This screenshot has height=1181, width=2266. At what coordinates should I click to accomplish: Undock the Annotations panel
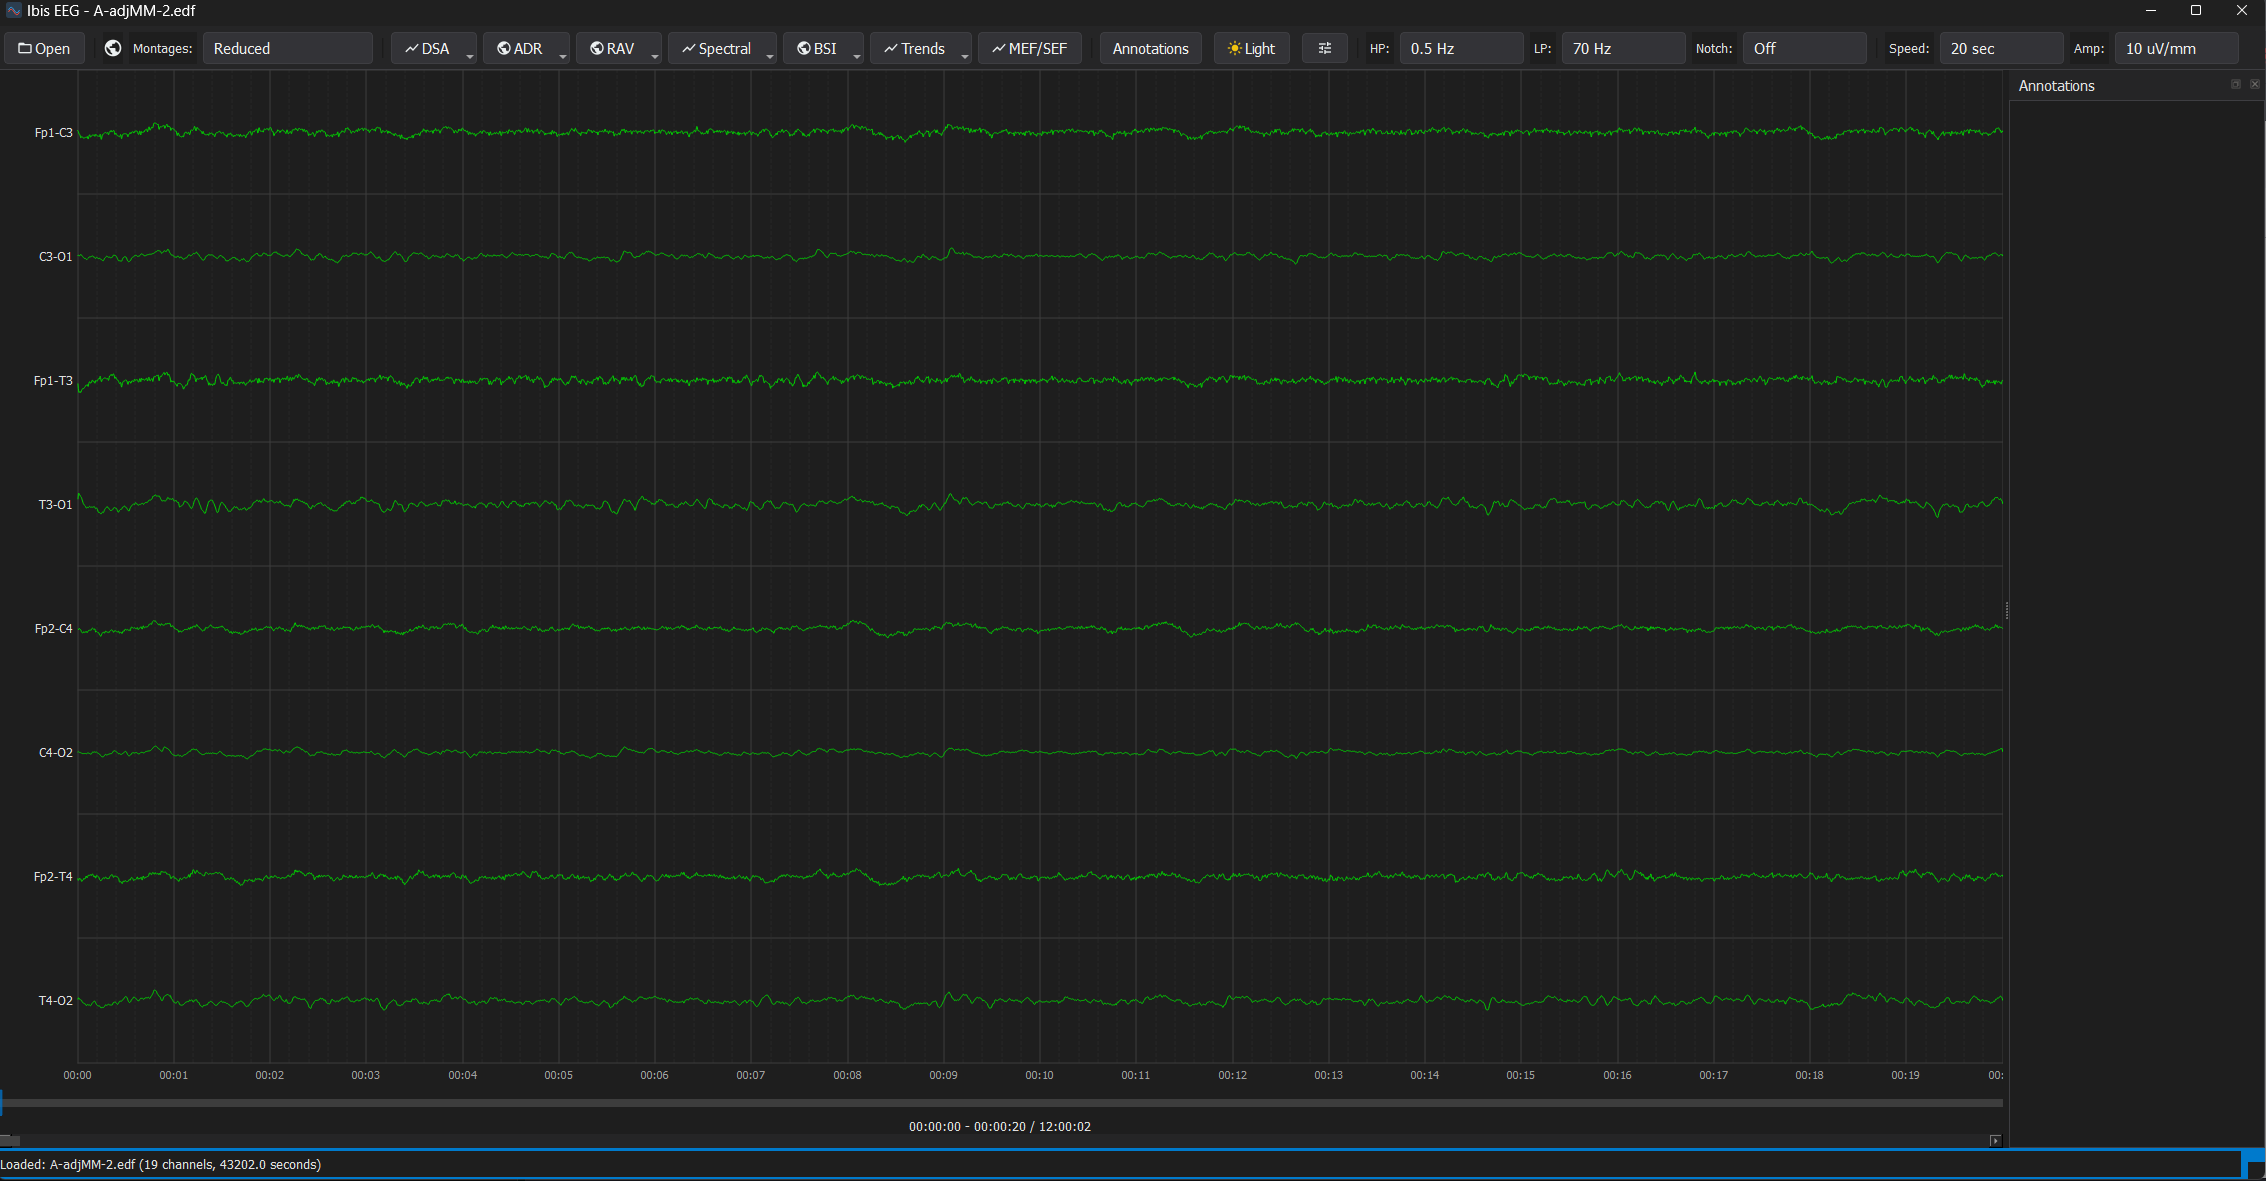2236,84
